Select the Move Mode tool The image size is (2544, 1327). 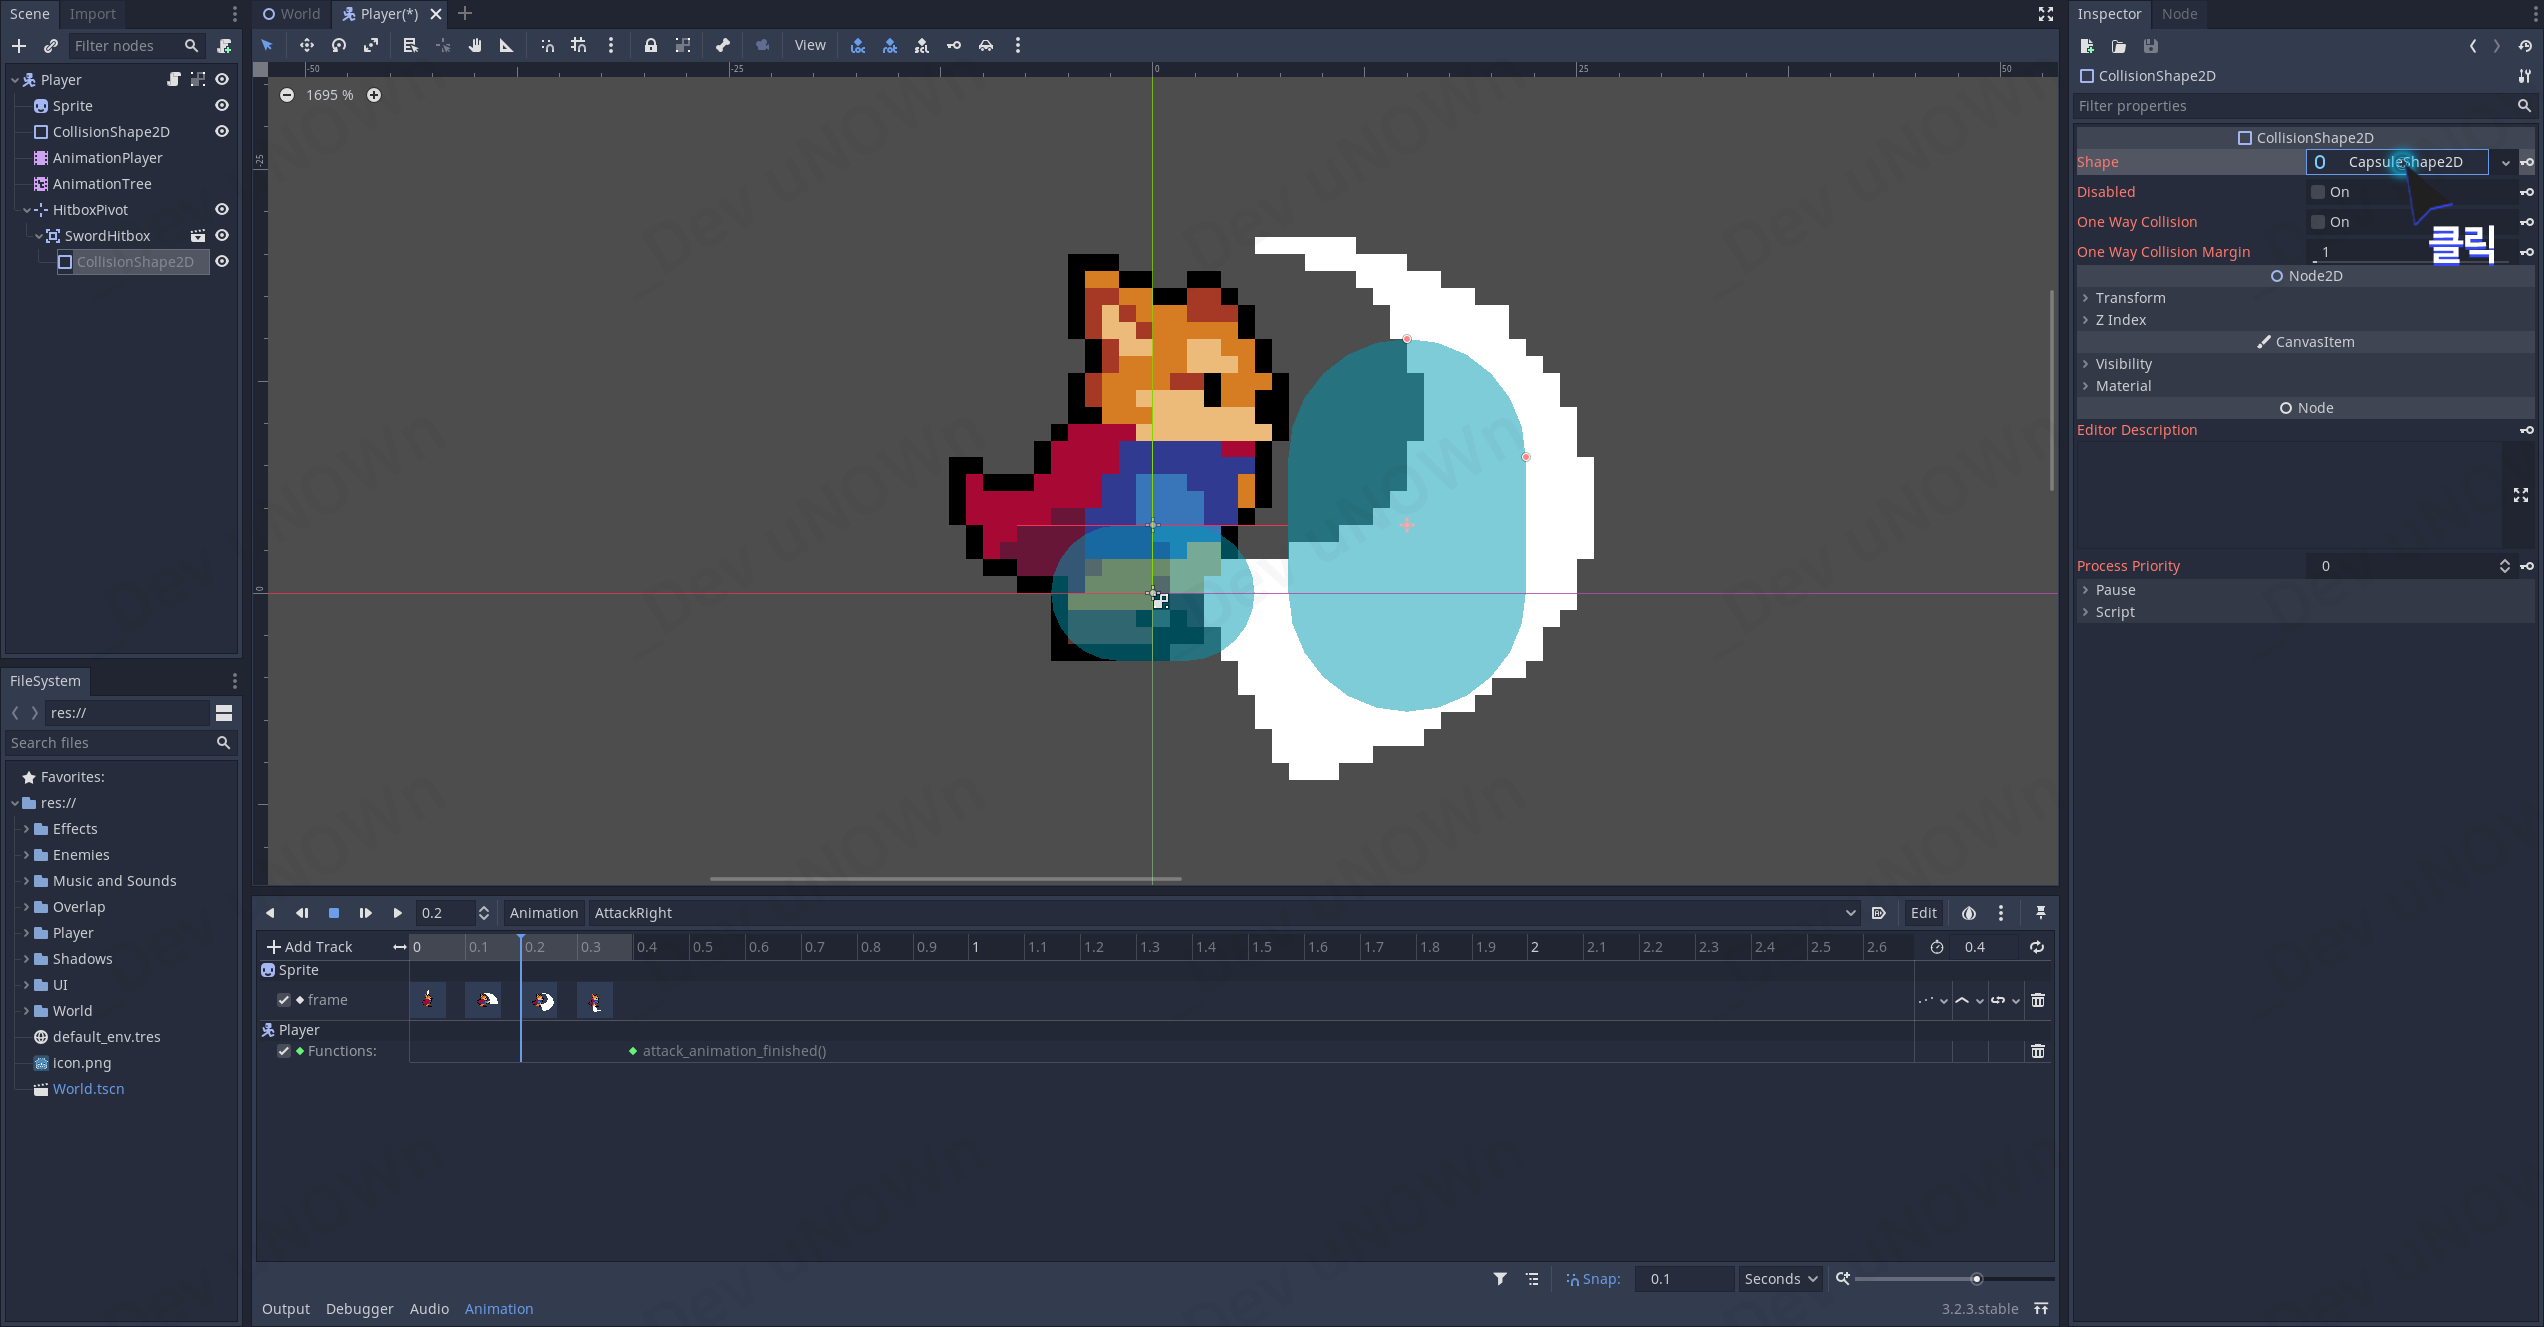[x=306, y=45]
